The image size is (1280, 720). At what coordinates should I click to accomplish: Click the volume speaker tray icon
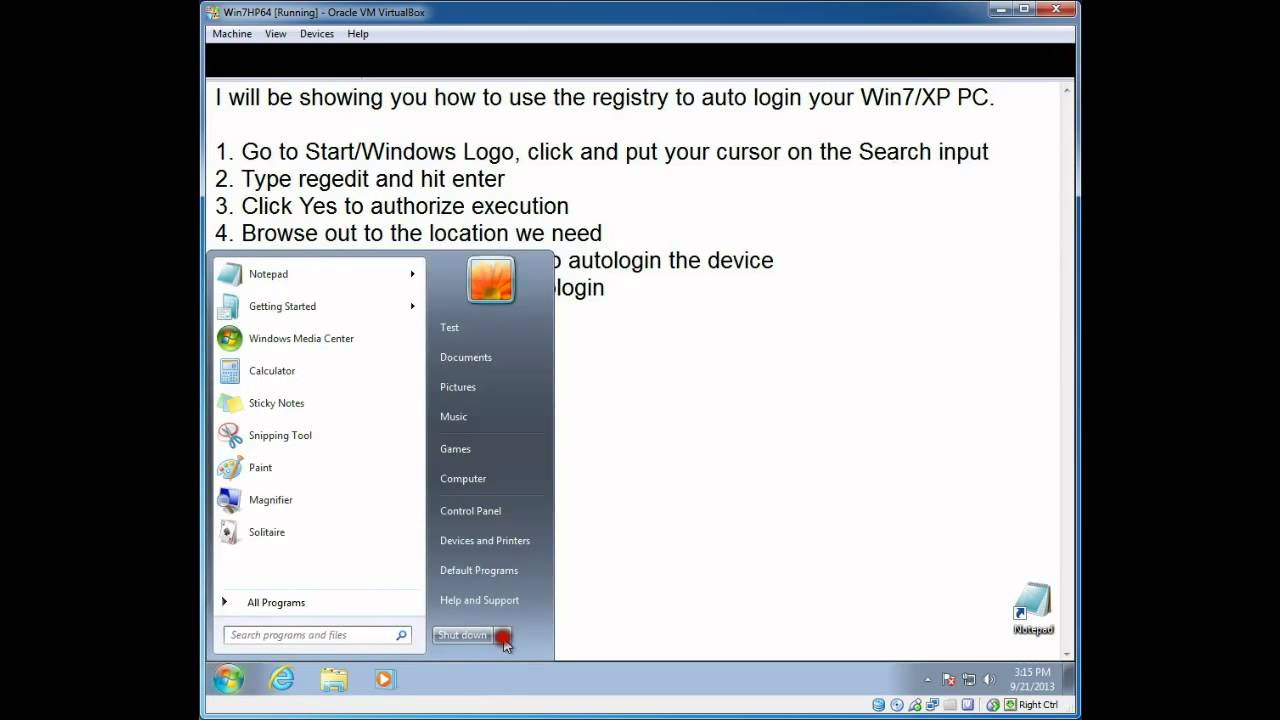pos(990,680)
